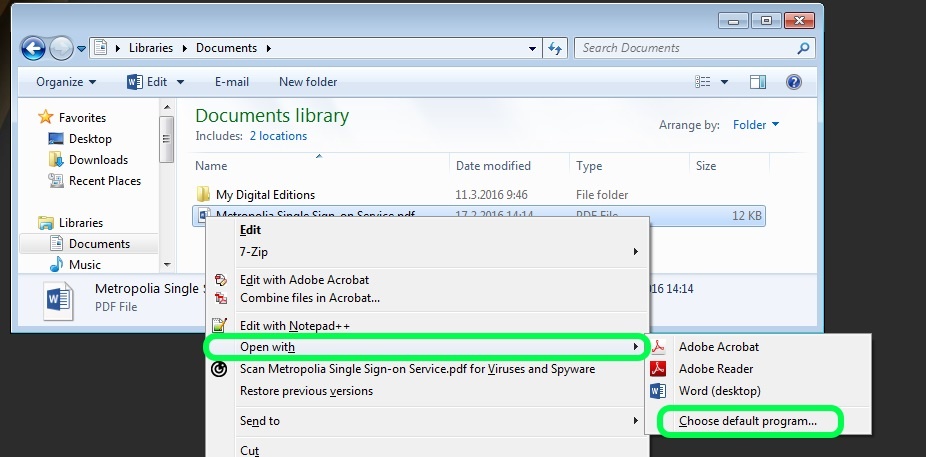
Task: Toggle the preview pane icon
Action: point(758,82)
